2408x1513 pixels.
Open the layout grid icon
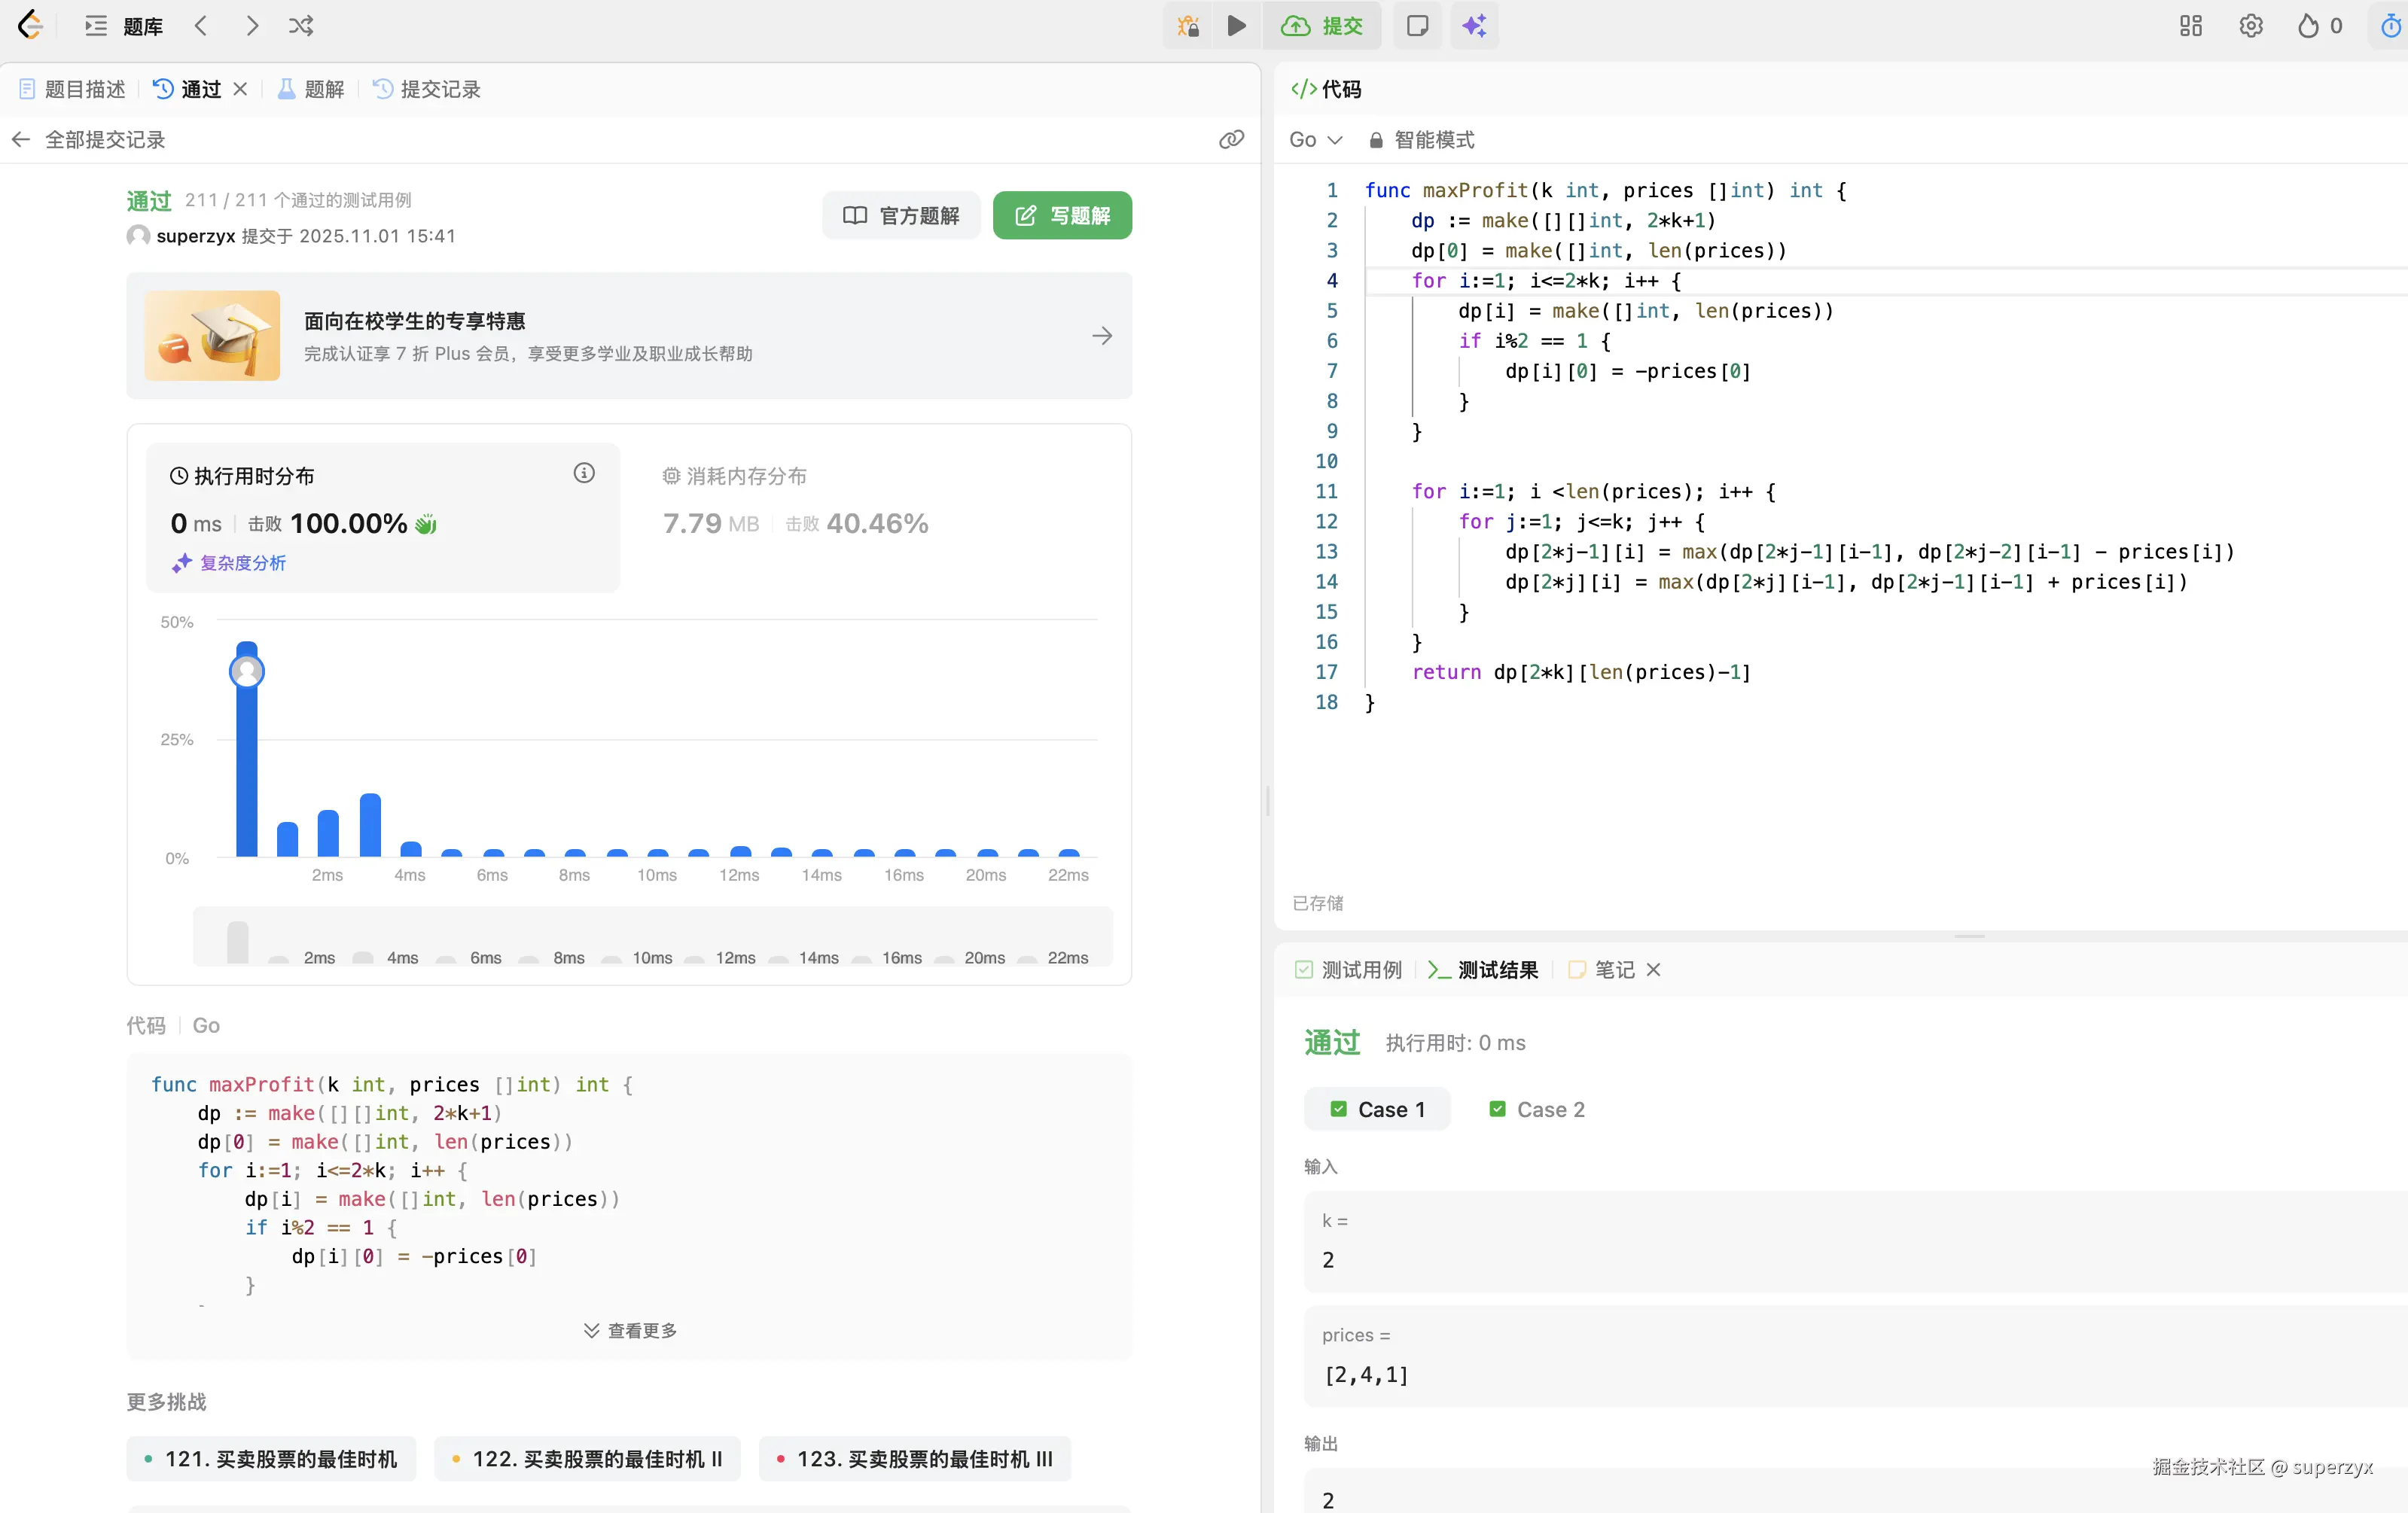[x=2191, y=26]
